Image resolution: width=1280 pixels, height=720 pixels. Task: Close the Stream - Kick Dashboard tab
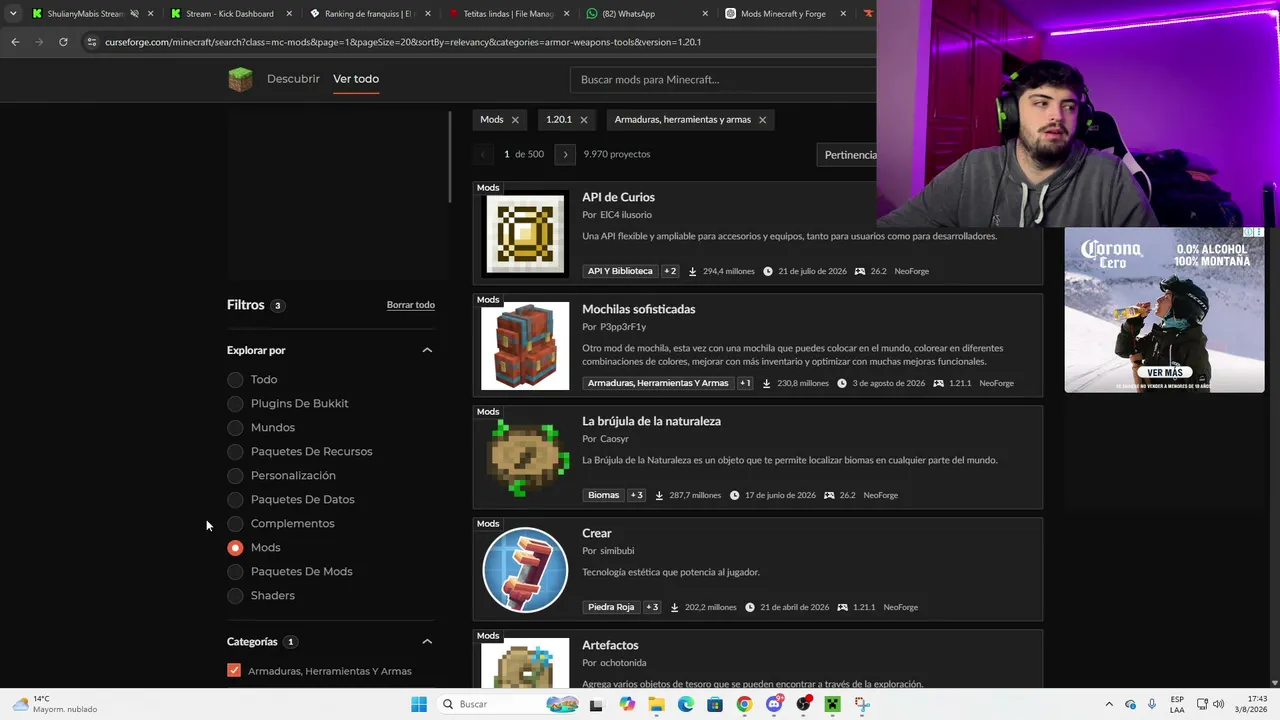point(290,14)
